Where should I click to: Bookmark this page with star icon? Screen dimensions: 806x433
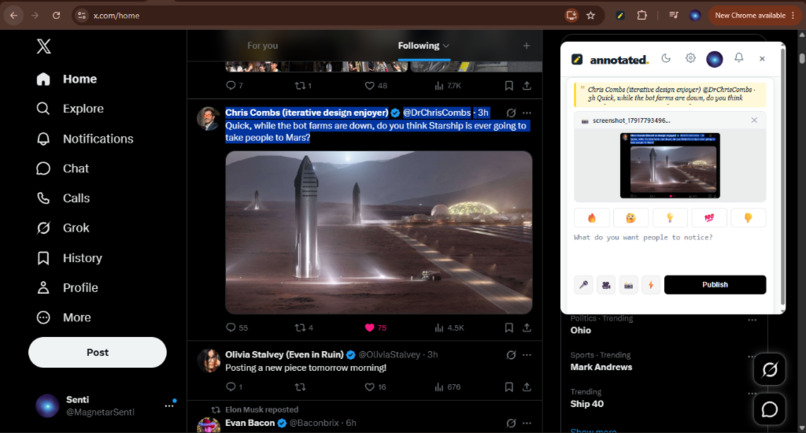tap(591, 15)
